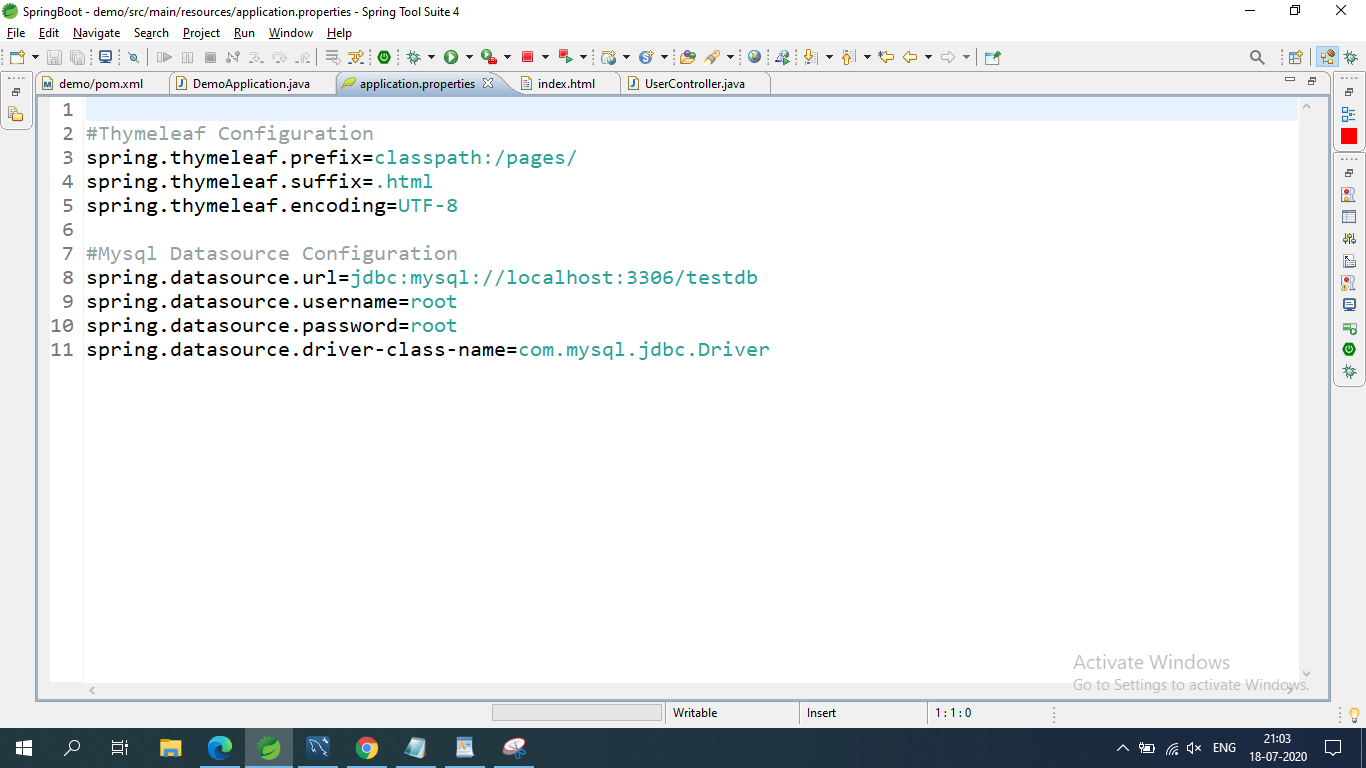Click the Save All toolbar icon
The image size is (1366, 768).
click(77, 57)
